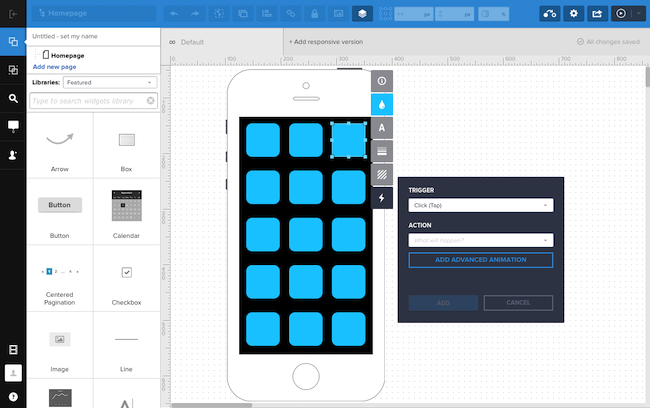Click the Untitled project name field
The height and width of the screenshot is (408, 650).
tap(65, 36)
